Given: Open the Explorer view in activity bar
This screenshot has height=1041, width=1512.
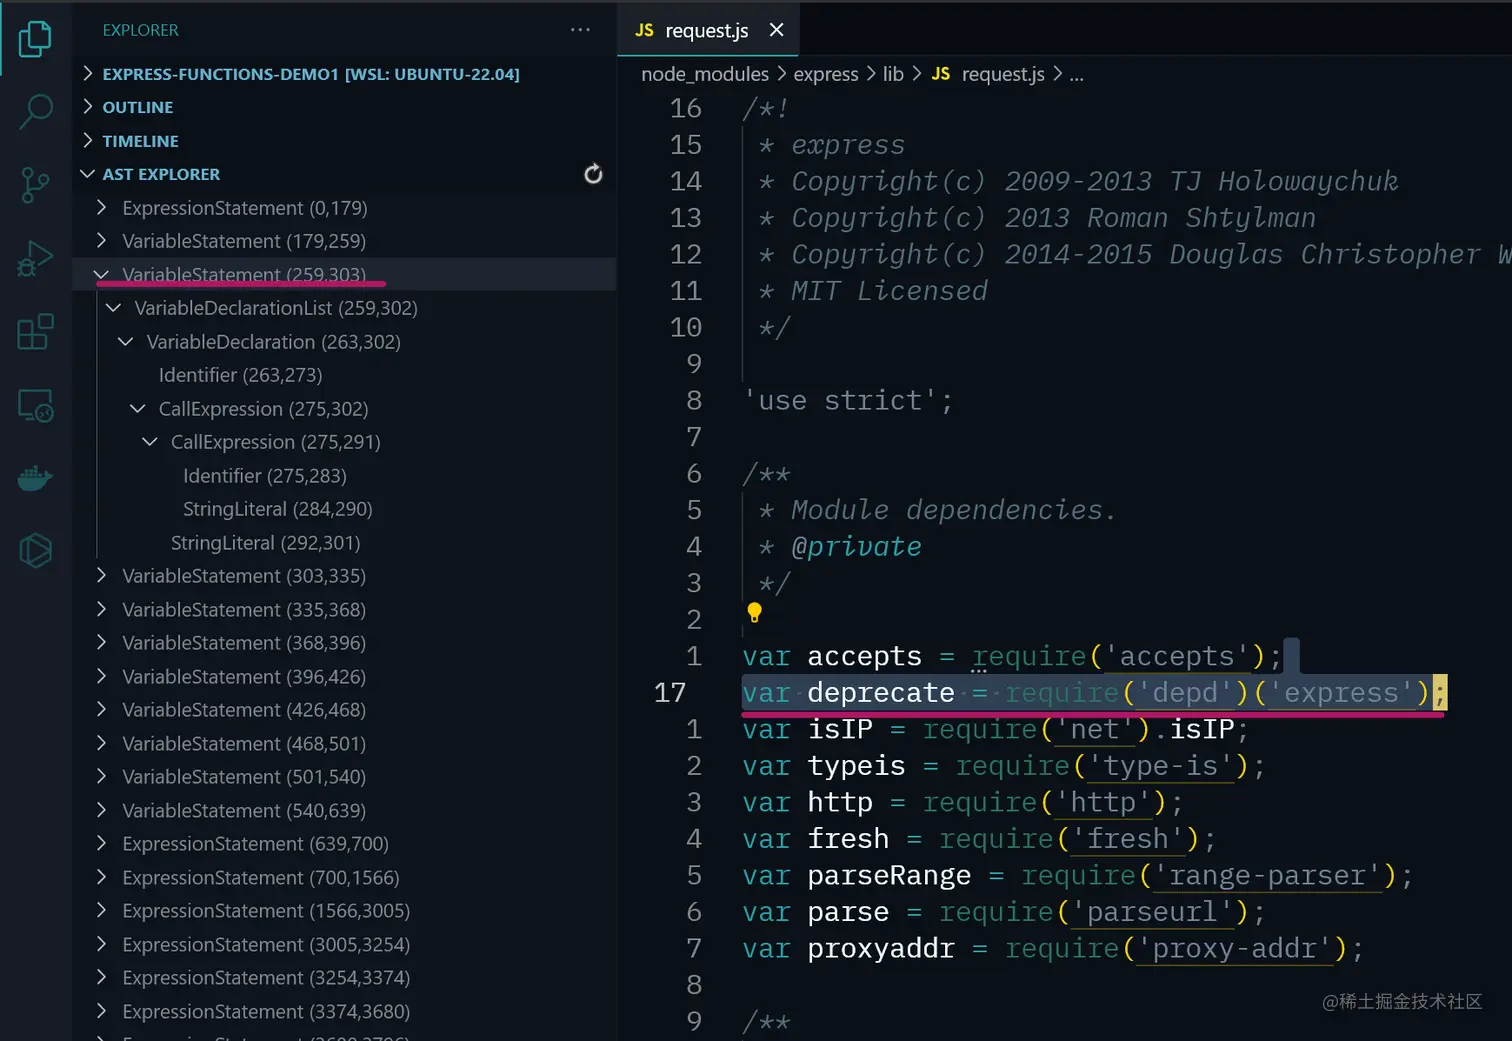Looking at the screenshot, I should coord(35,39).
